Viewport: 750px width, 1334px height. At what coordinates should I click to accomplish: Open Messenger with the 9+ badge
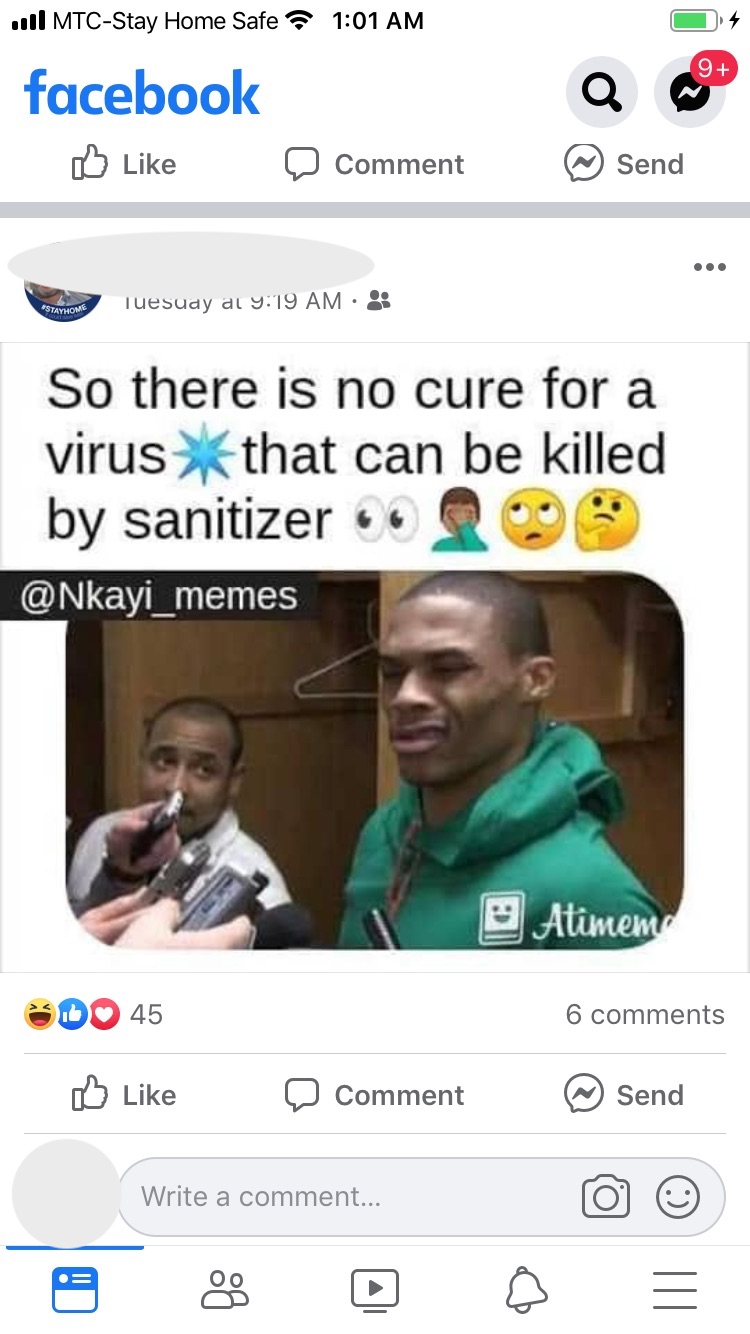click(x=690, y=93)
